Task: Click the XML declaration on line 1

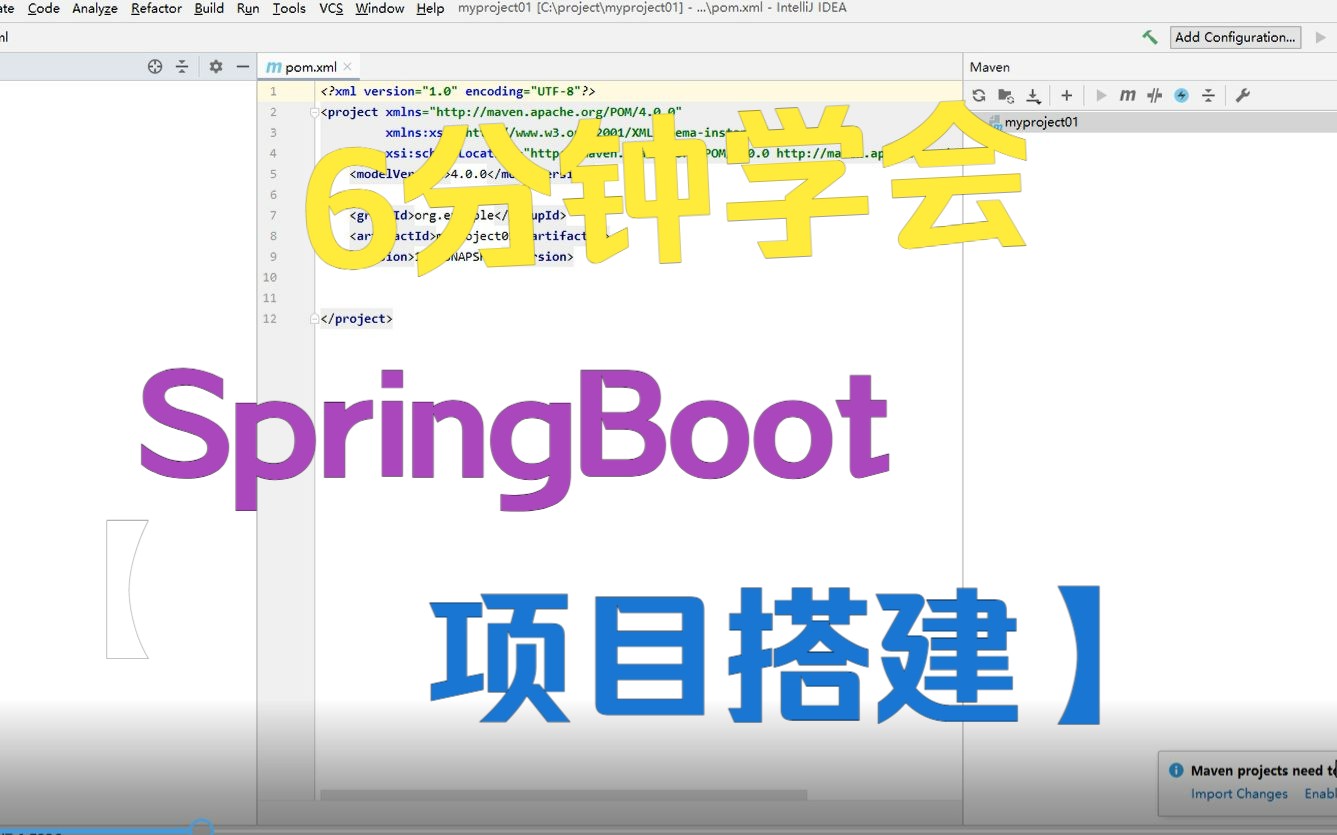Action: (458, 91)
